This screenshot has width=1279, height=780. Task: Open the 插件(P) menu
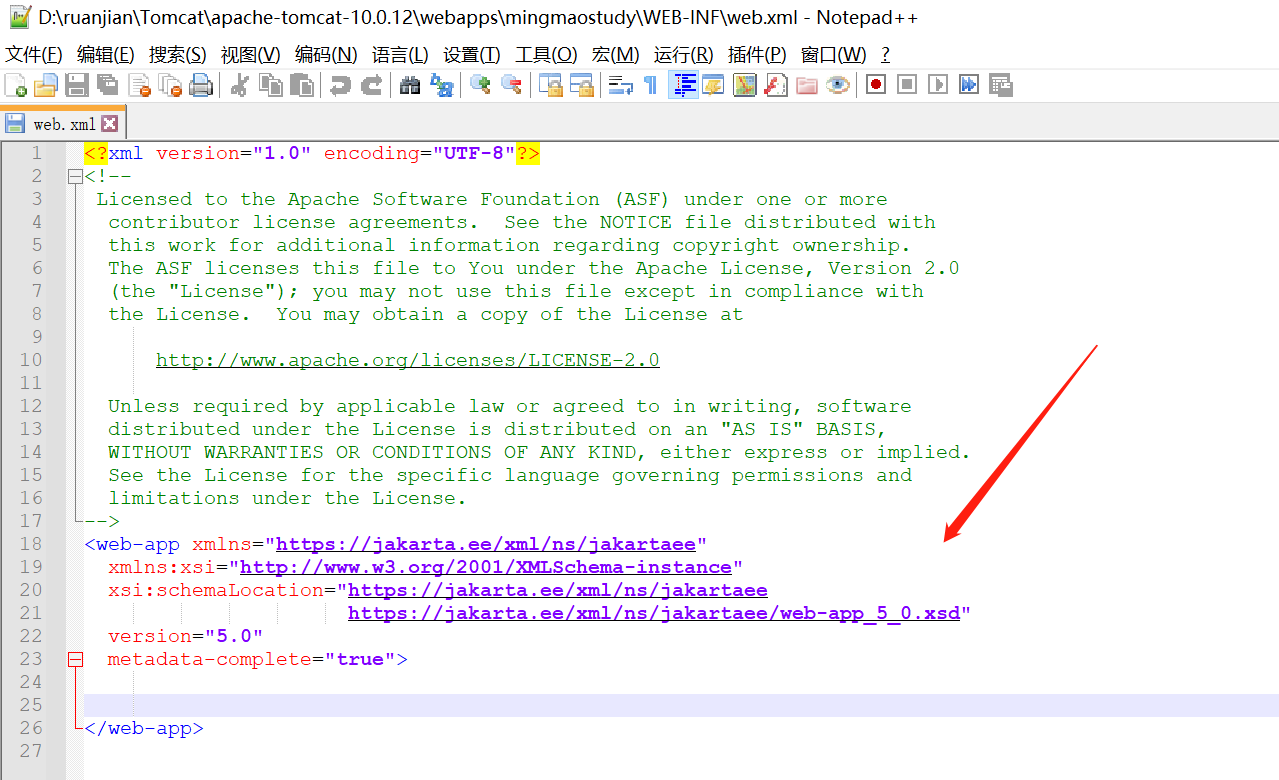pos(757,54)
